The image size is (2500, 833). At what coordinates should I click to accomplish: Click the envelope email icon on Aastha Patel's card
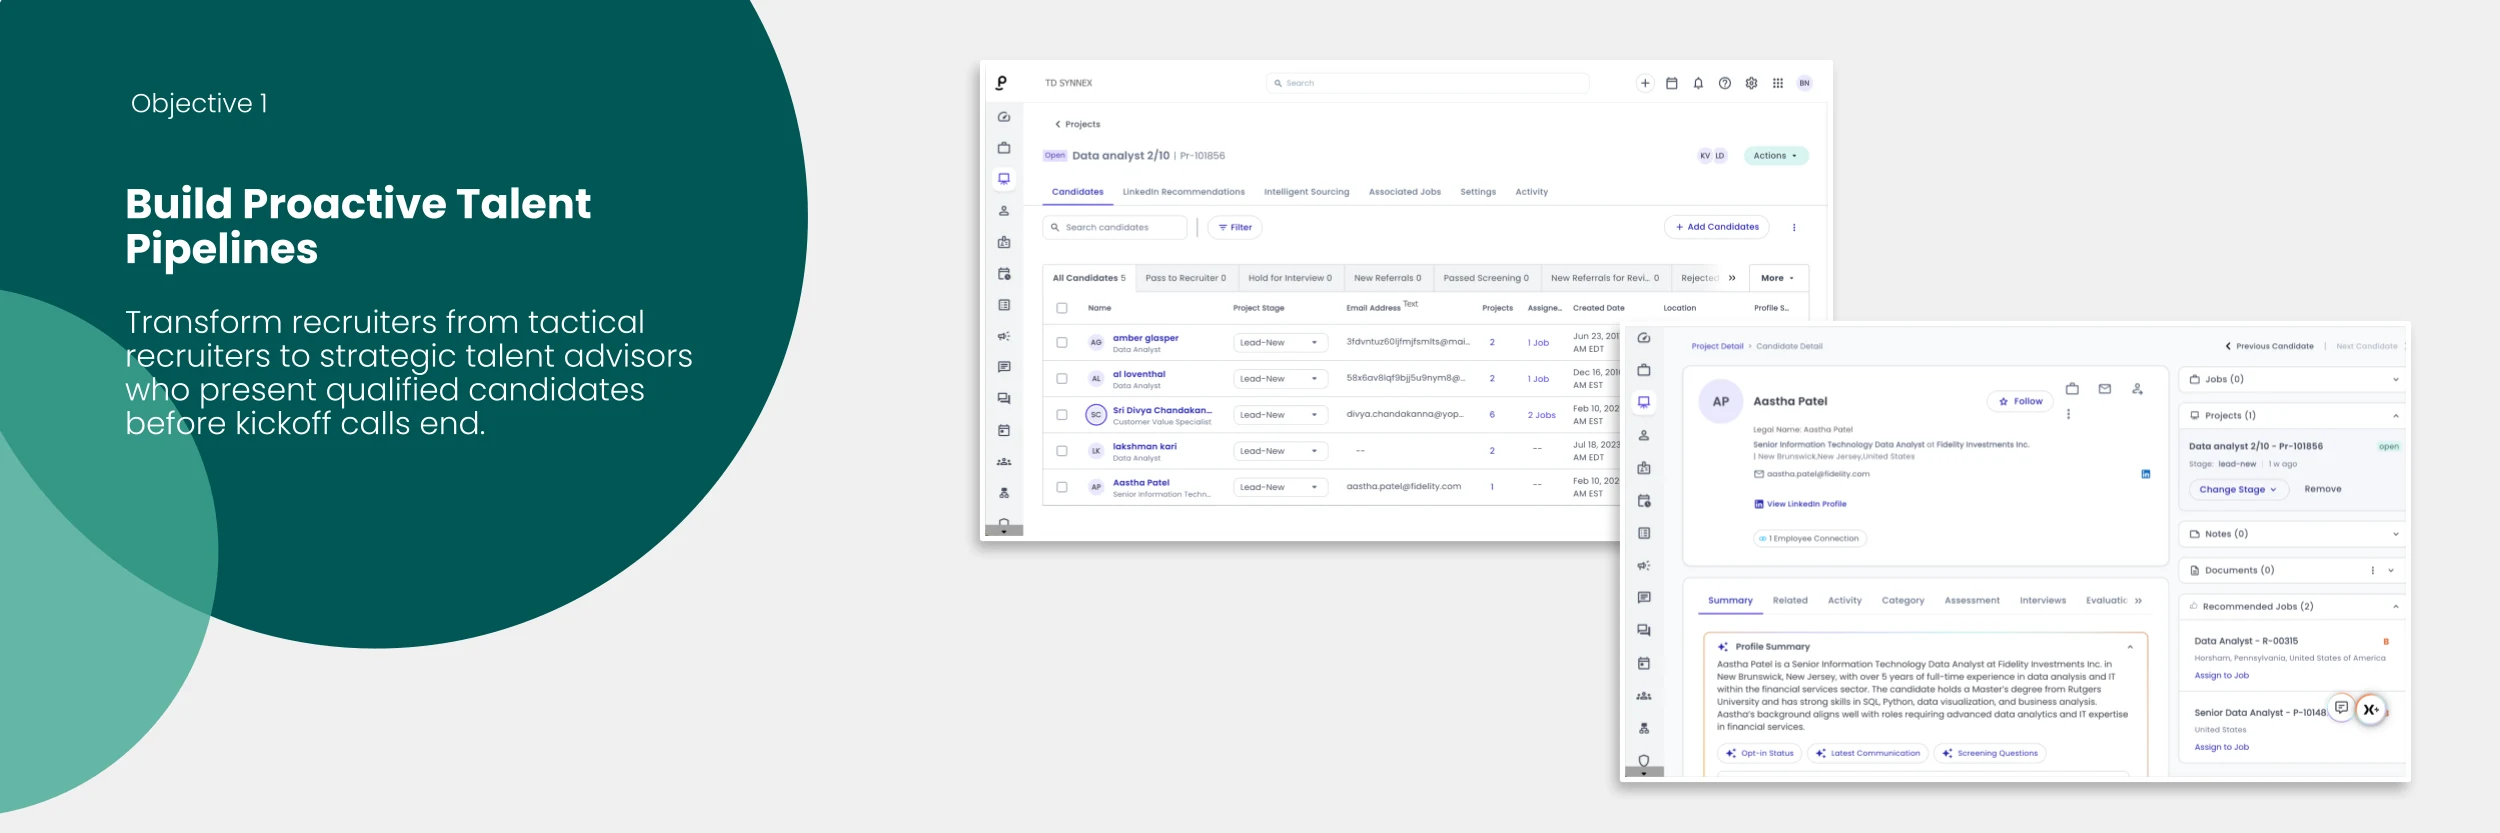[2105, 388]
